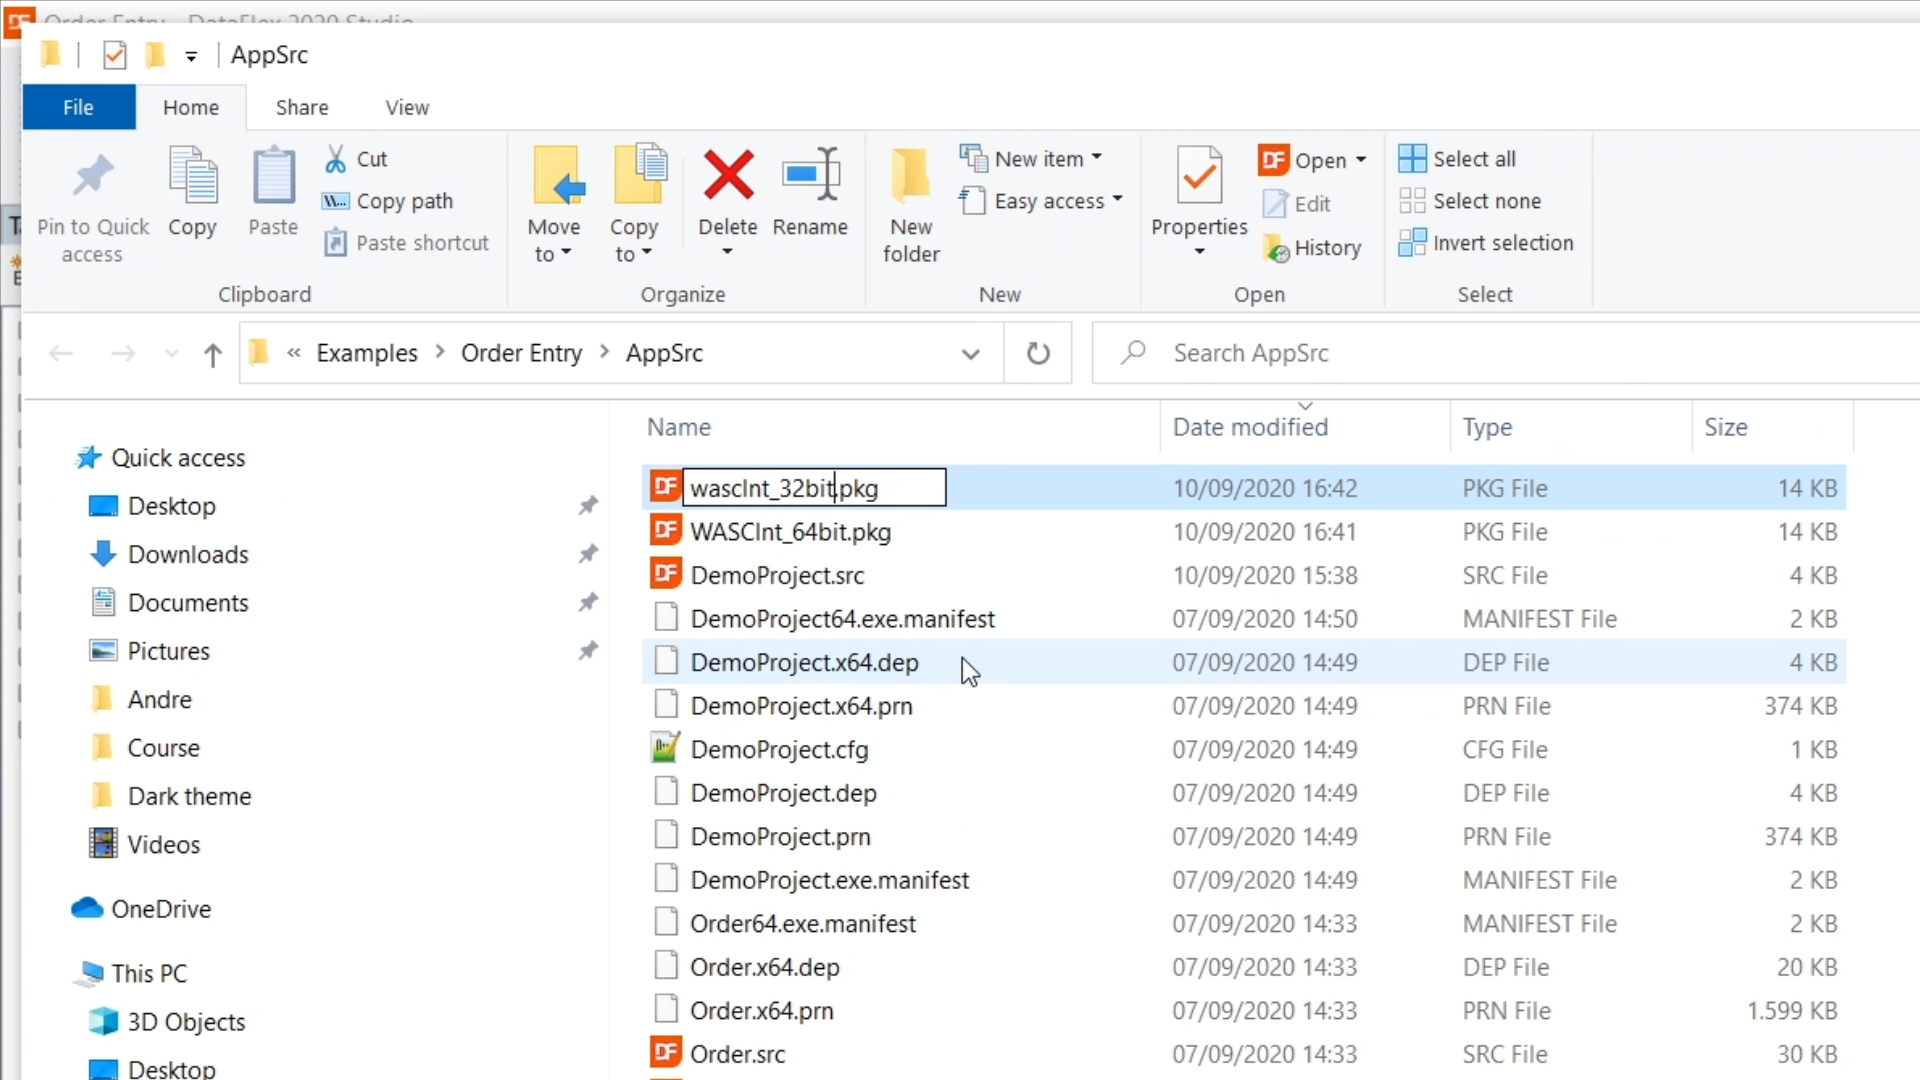The width and height of the screenshot is (1920, 1080).
Task: Click the Properties checkmark icon
Action: (x=1199, y=176)
